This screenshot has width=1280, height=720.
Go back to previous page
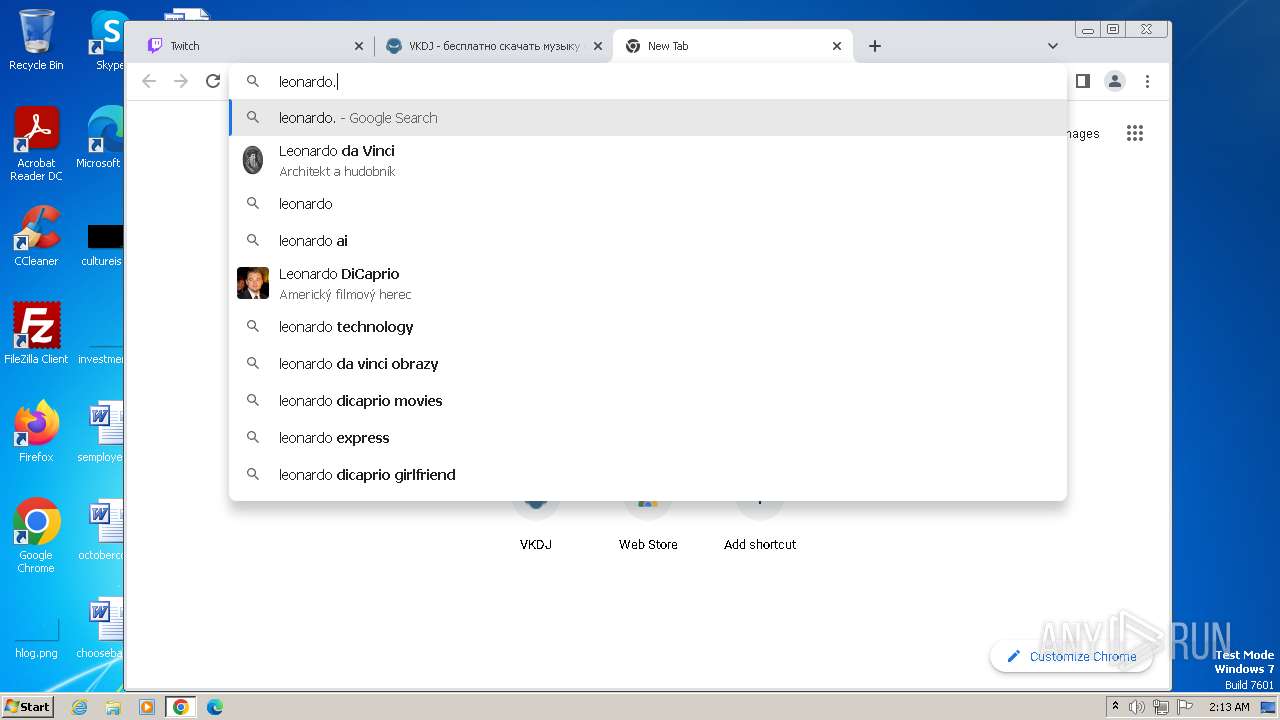click(149, 81)
